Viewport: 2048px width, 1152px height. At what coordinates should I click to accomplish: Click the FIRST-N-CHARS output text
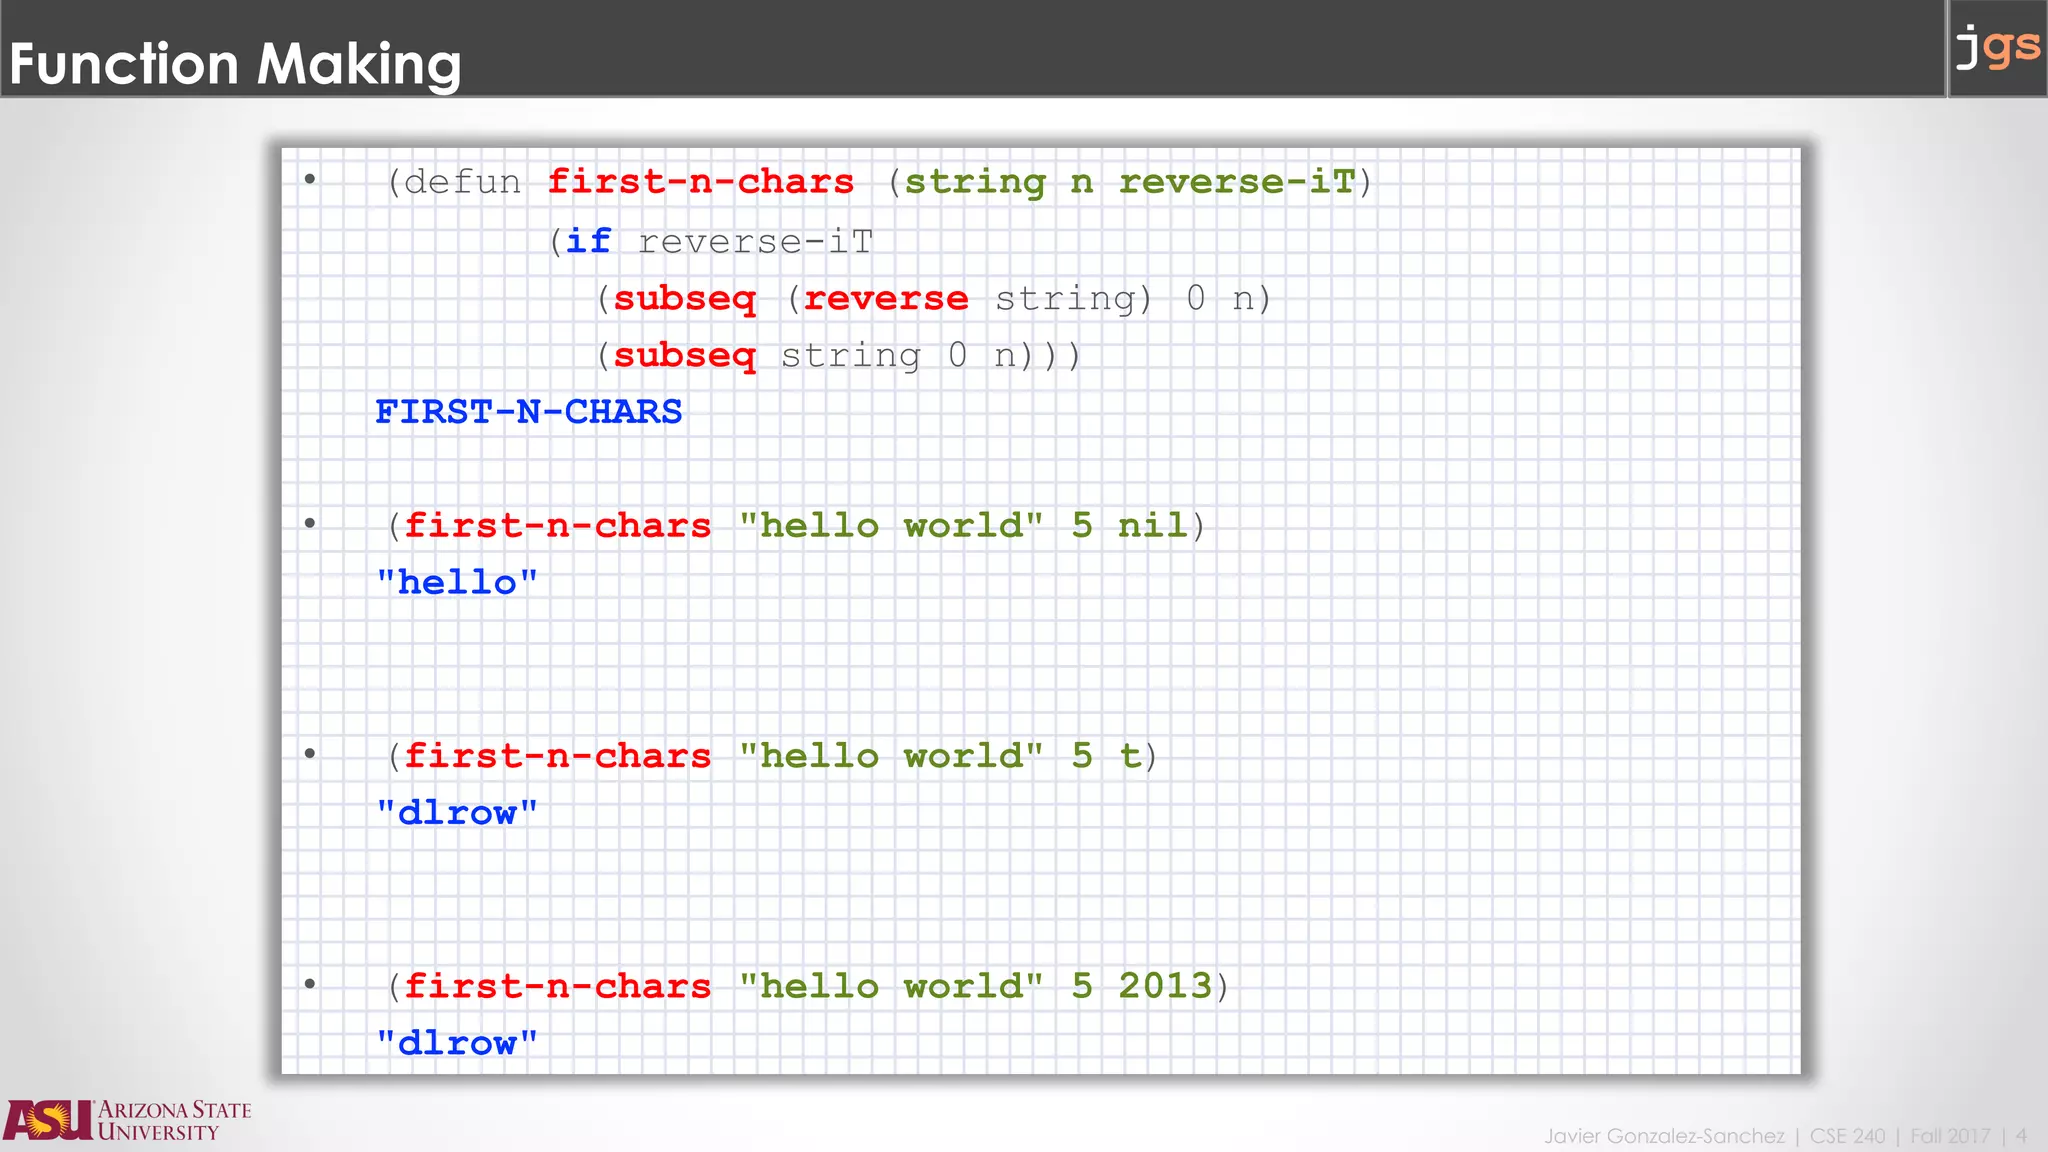coord(528,412)
